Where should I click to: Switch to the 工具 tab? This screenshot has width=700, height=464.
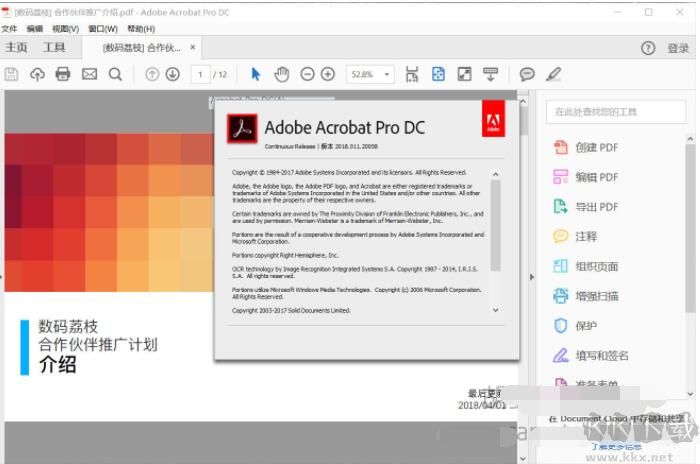tap(54, 47)
